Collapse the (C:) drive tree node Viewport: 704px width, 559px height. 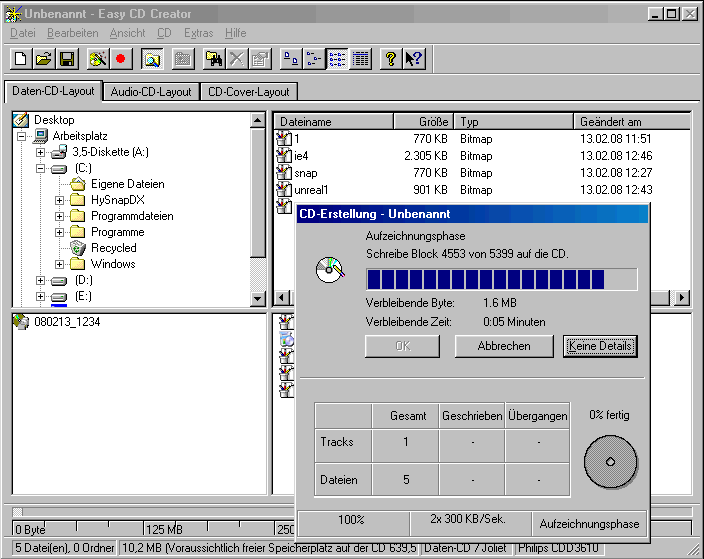pos(41,168)
